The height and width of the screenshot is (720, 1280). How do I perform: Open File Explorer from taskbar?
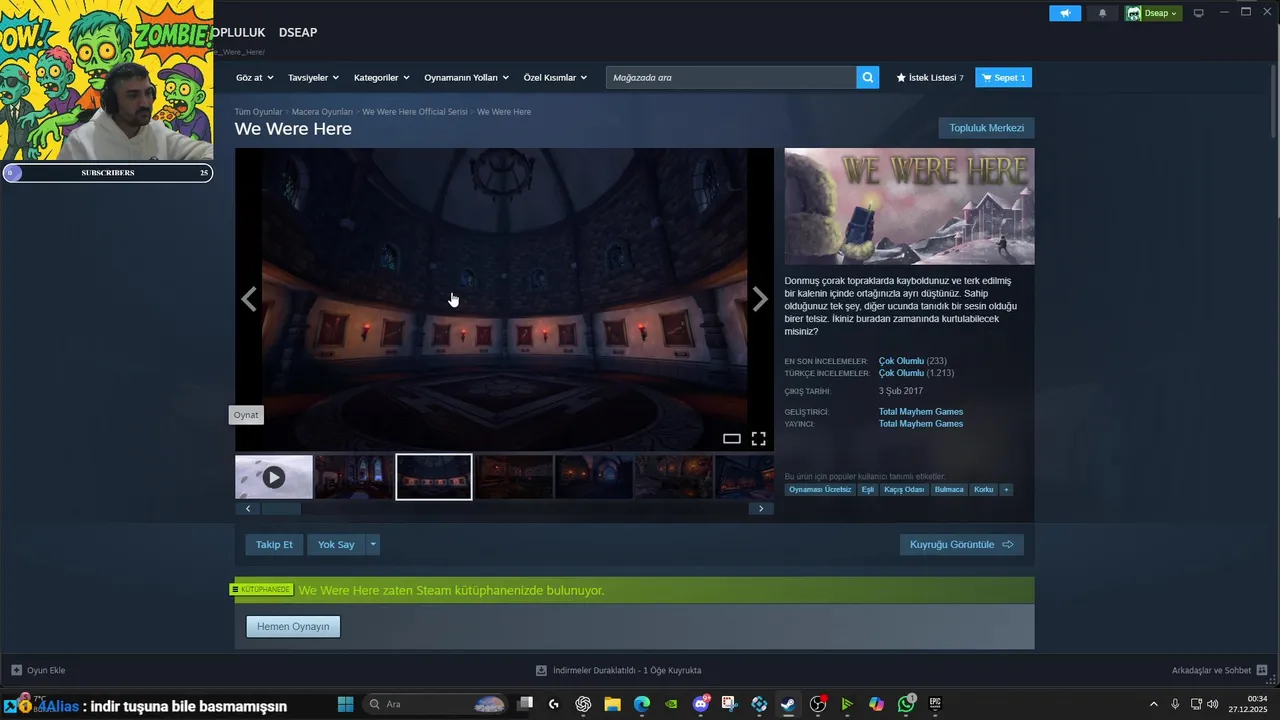tap(612, 704)
